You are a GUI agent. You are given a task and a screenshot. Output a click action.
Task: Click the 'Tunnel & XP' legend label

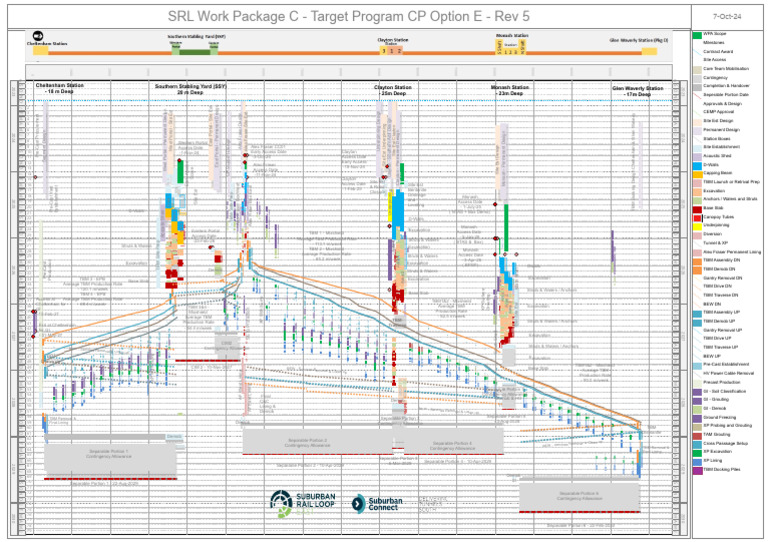pyautogui.click(x=715, y=243)
